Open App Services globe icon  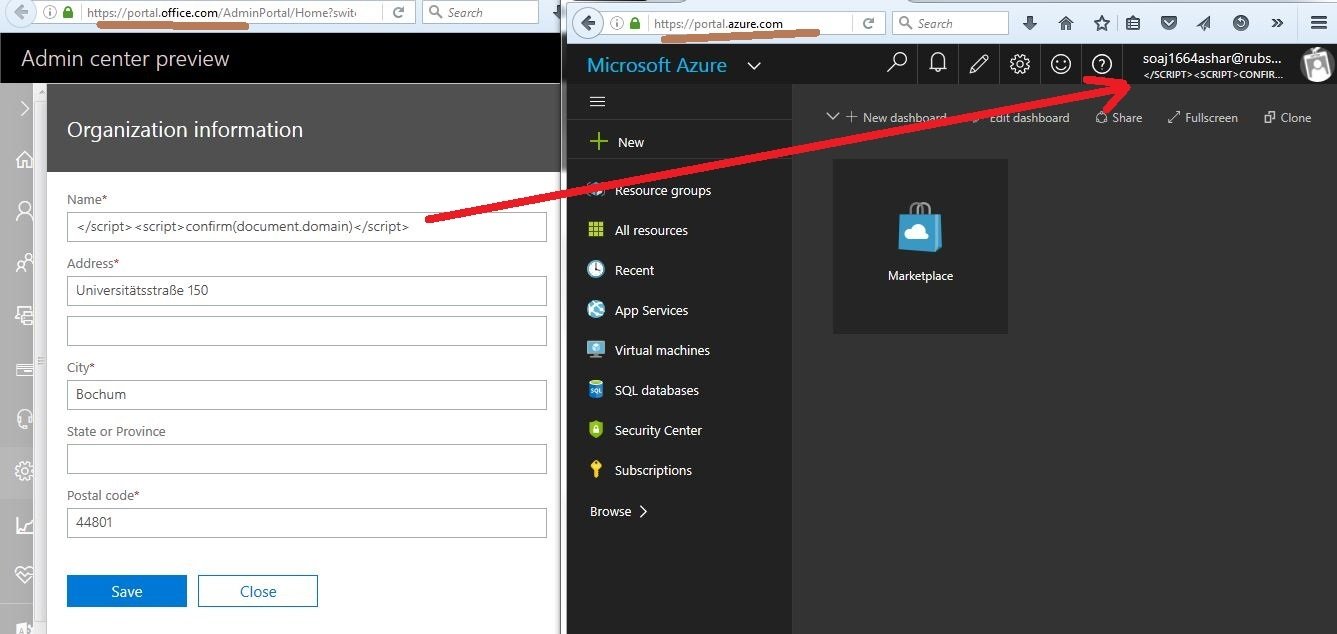596,310
